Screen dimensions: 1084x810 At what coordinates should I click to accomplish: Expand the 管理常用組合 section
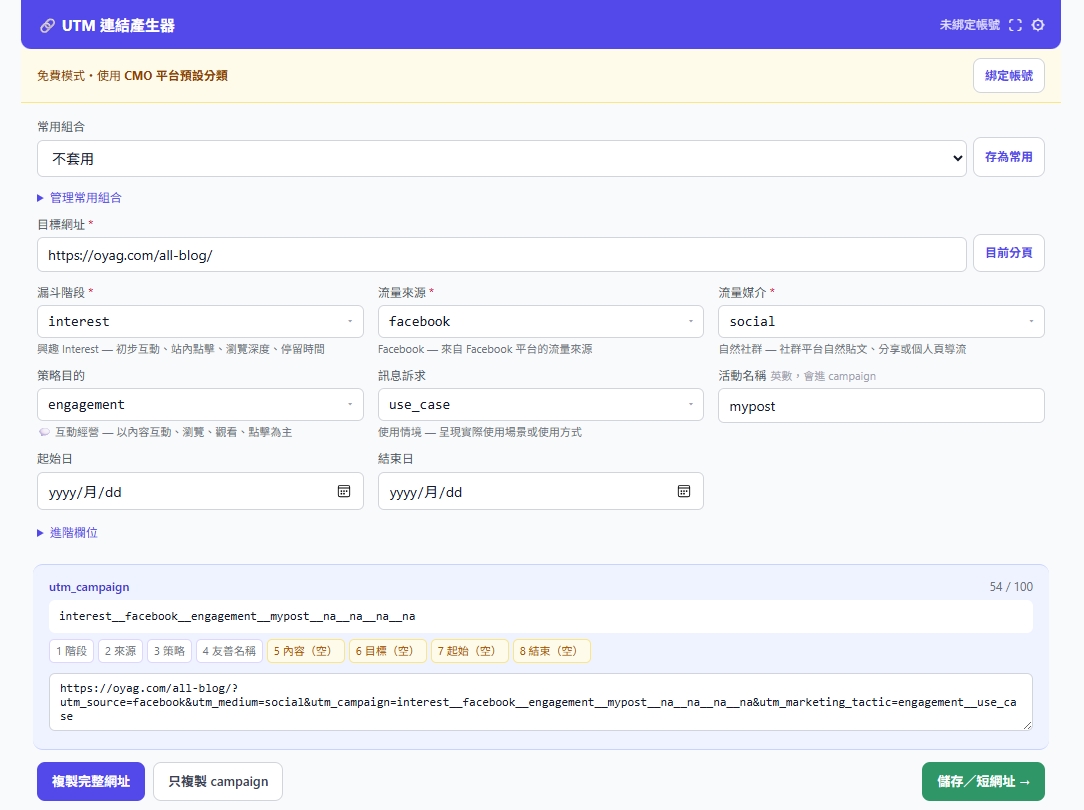point(80,198)
